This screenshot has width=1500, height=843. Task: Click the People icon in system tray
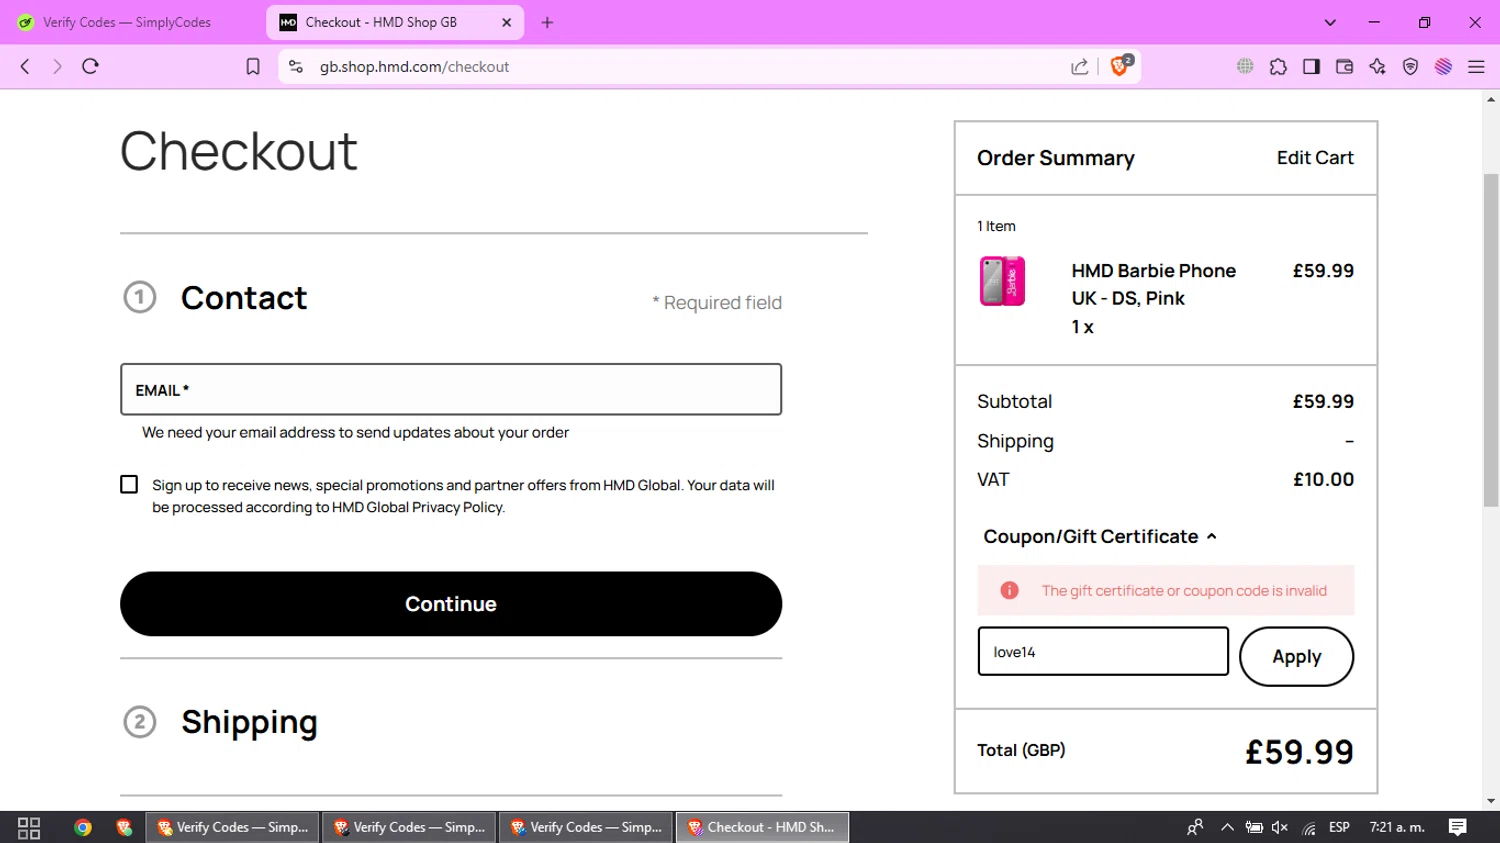pos(1195,827)
